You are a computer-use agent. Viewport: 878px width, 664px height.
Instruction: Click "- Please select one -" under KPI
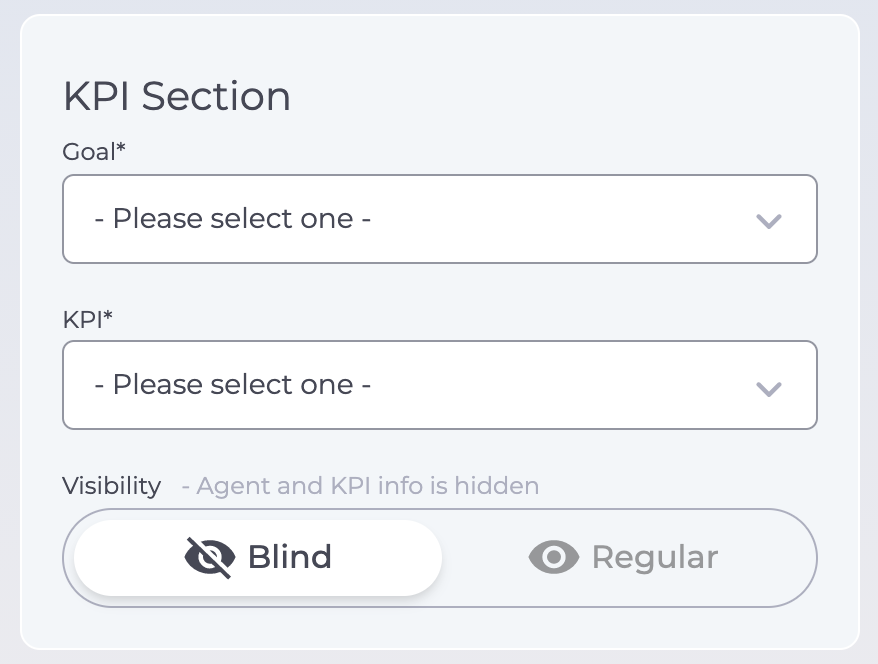click(233, 385)
